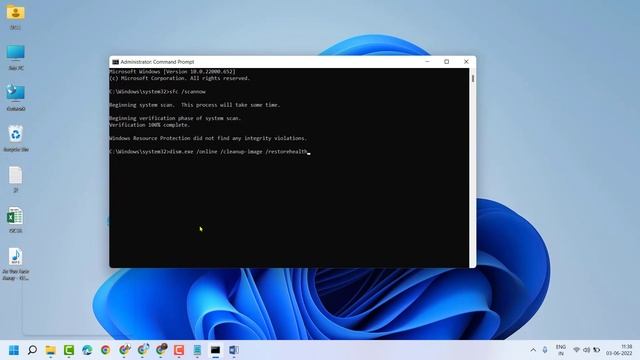Open taskbar Search magnifier
This screenshot has width=640, height=360.
32,350
